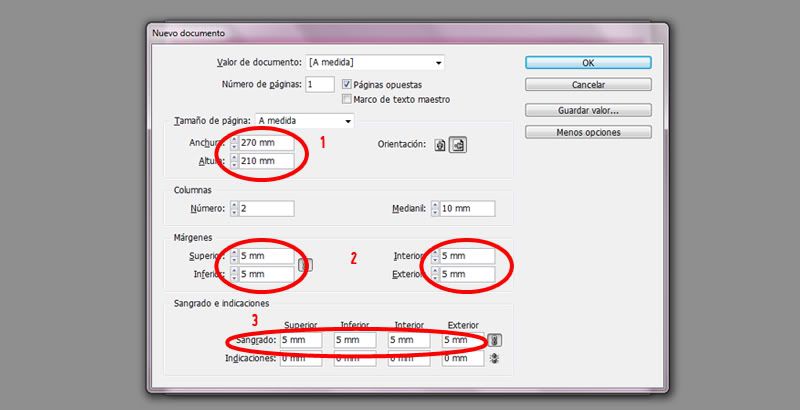Click Inferior margin stepper arrows
Viewport: 800px width, 410px height.
[234, 274]
